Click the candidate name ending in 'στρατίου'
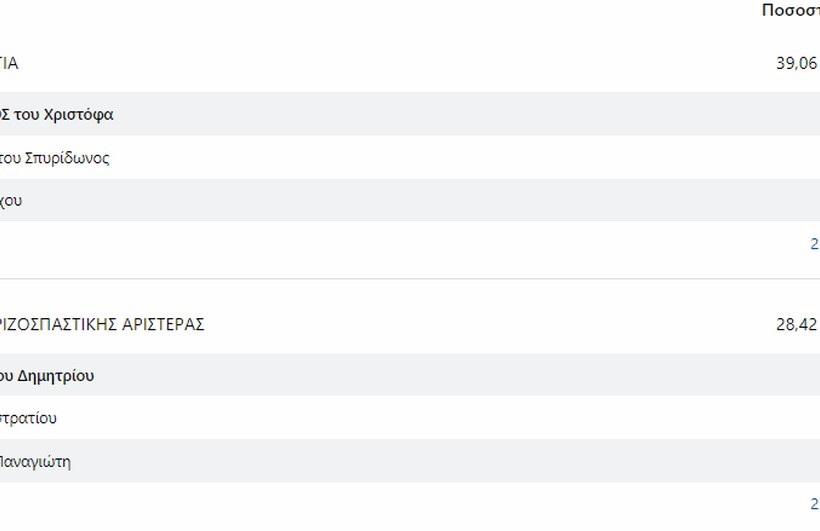 28,418
